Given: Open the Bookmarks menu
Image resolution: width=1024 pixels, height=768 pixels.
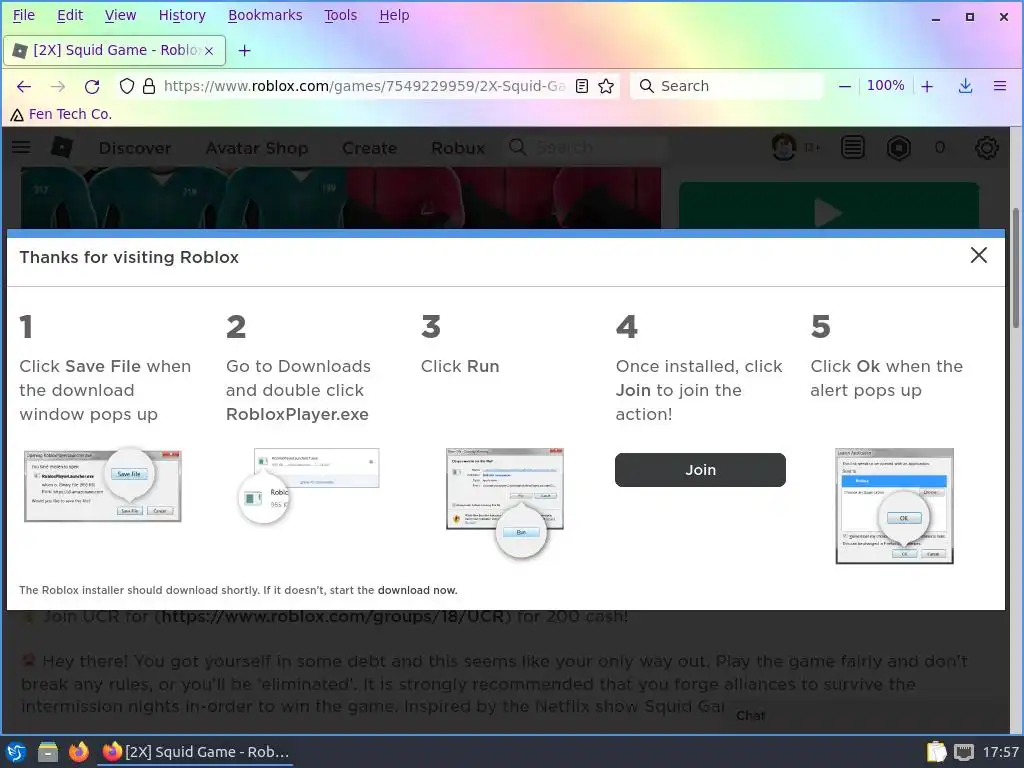Looking at the screenshot, I should (264, 15).
